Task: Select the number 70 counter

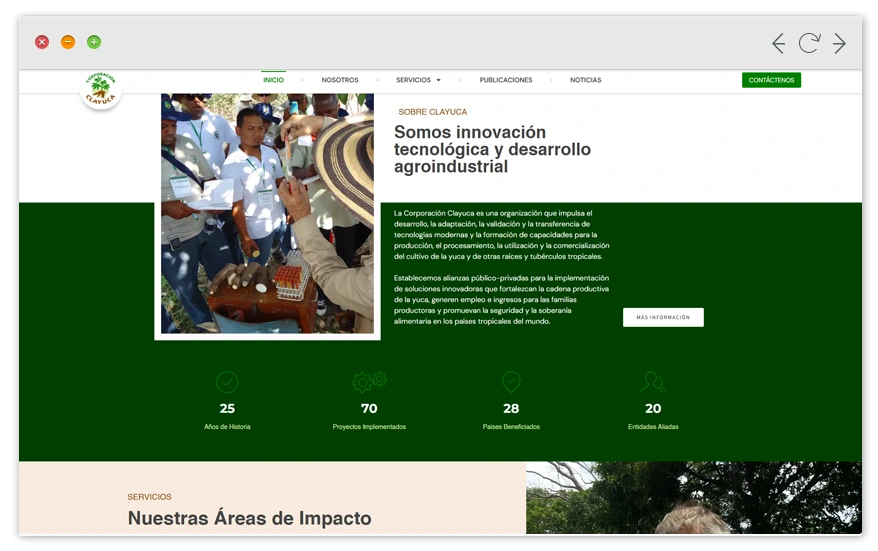Action: coord(369,408)
